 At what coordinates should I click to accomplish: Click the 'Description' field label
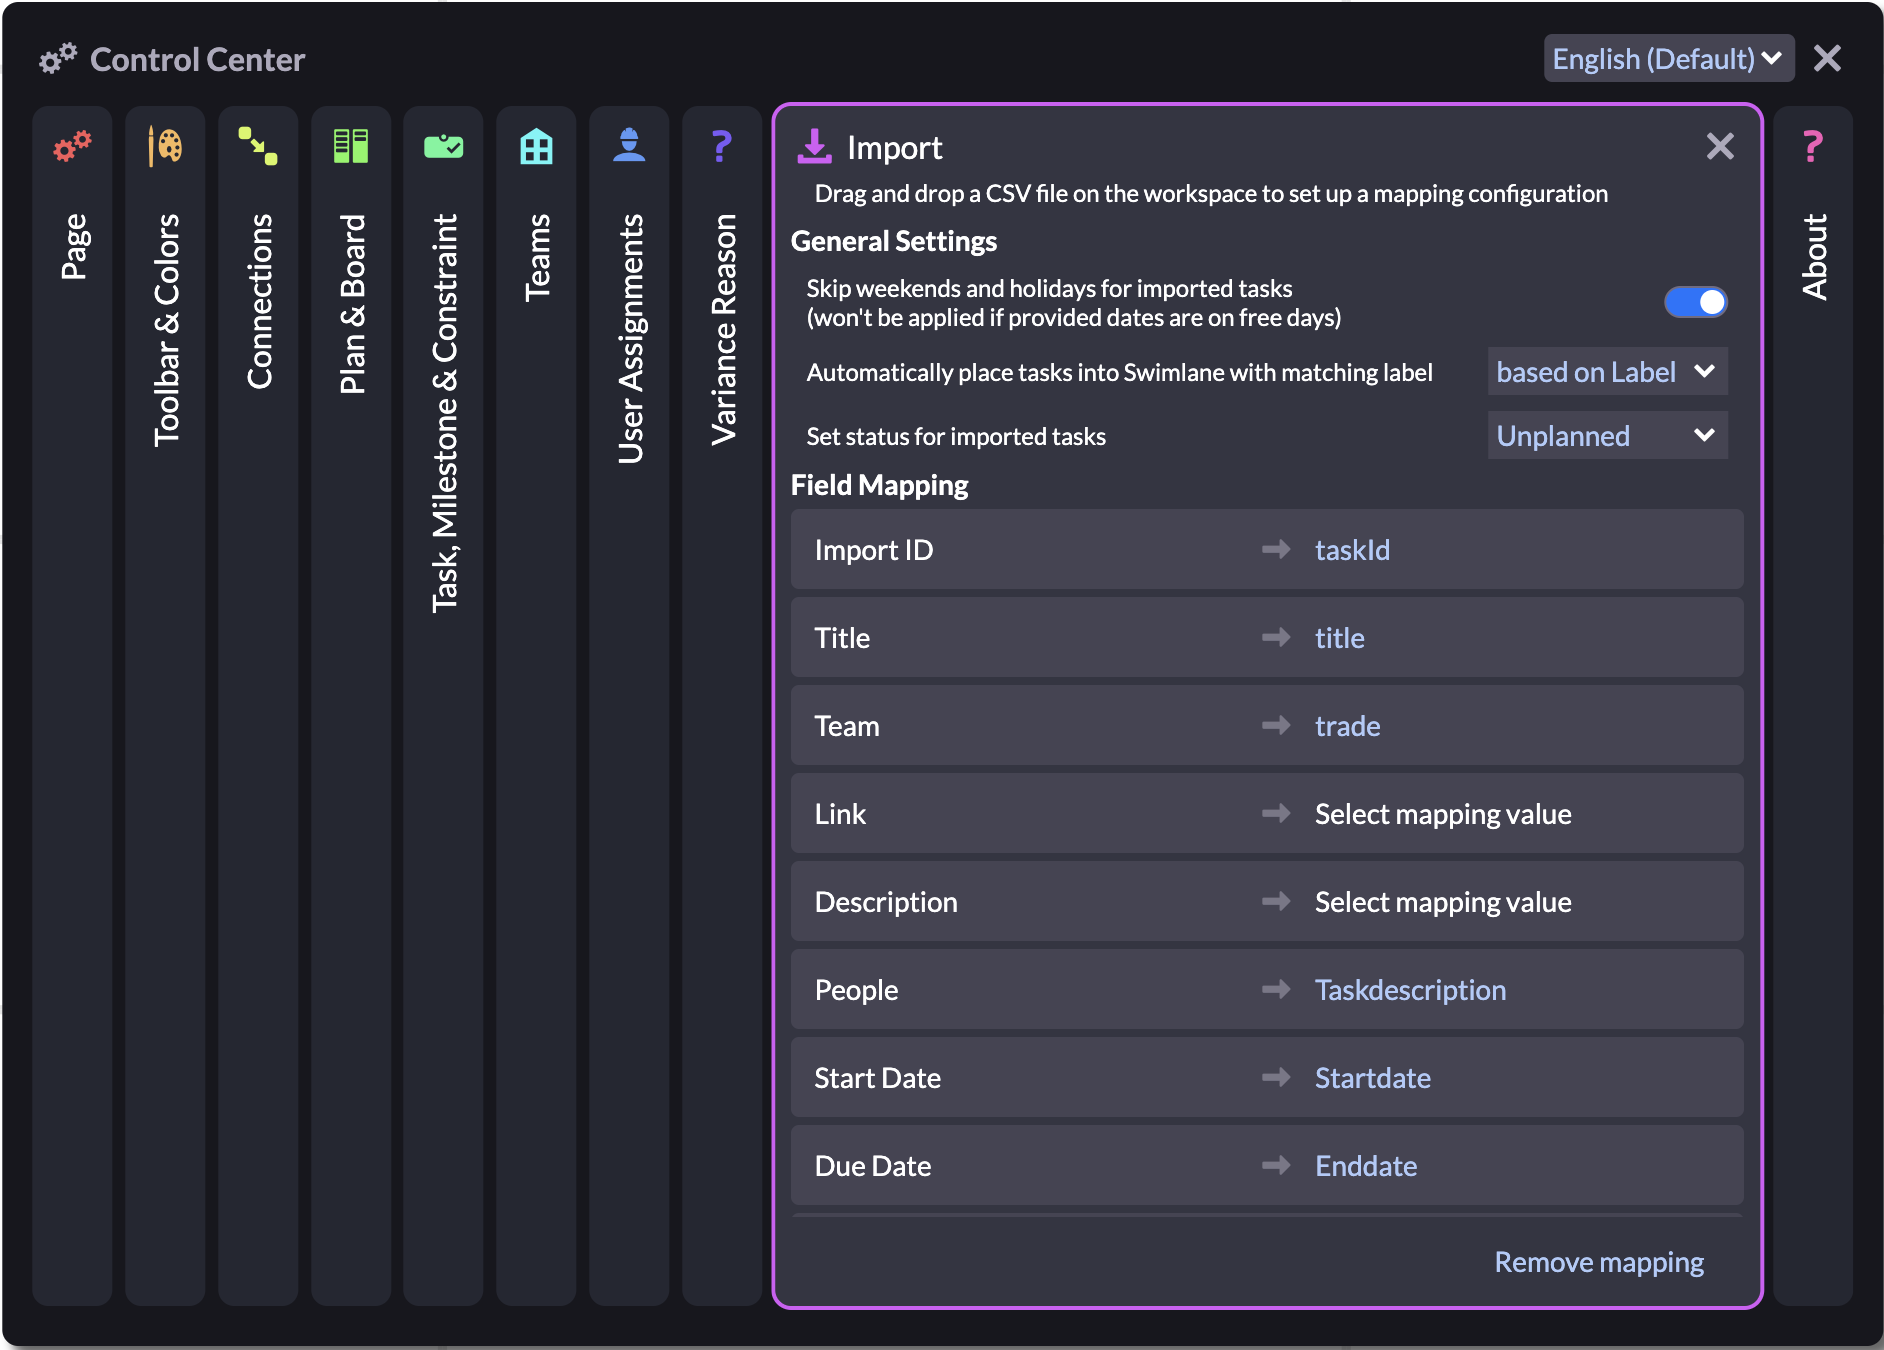point(886,902)
